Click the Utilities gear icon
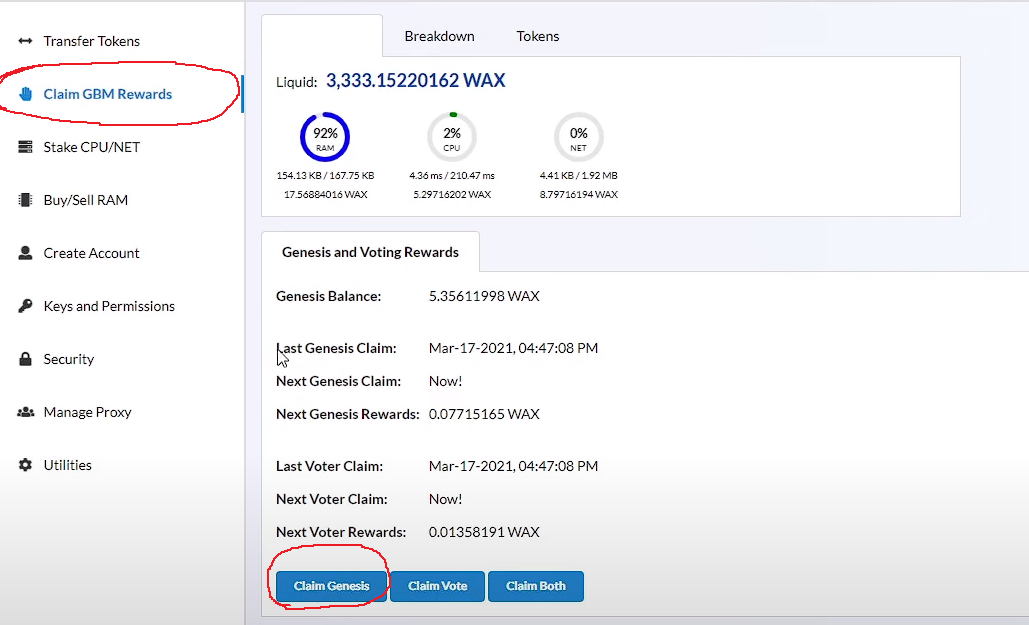The width and height of the screenshot is (1029, 625). (x=25, y=465)
